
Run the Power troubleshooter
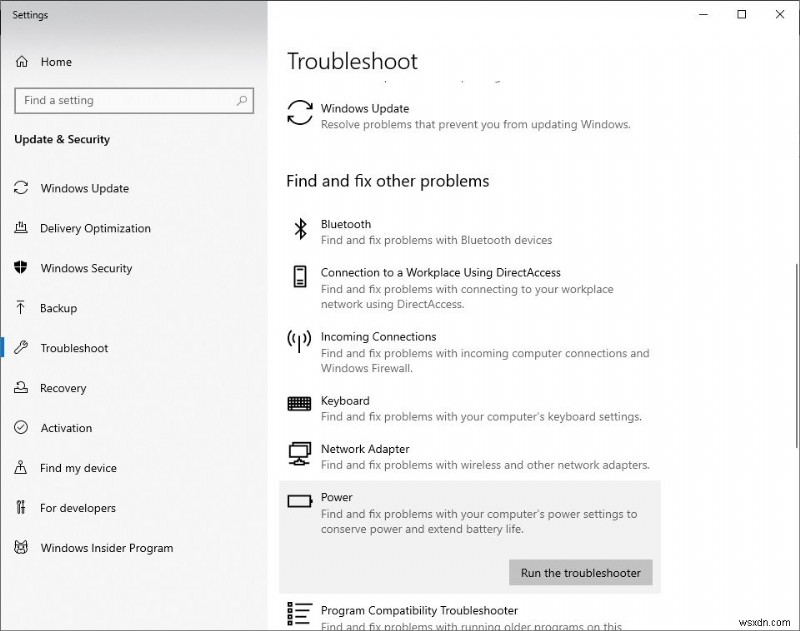(x=581, y=572)
